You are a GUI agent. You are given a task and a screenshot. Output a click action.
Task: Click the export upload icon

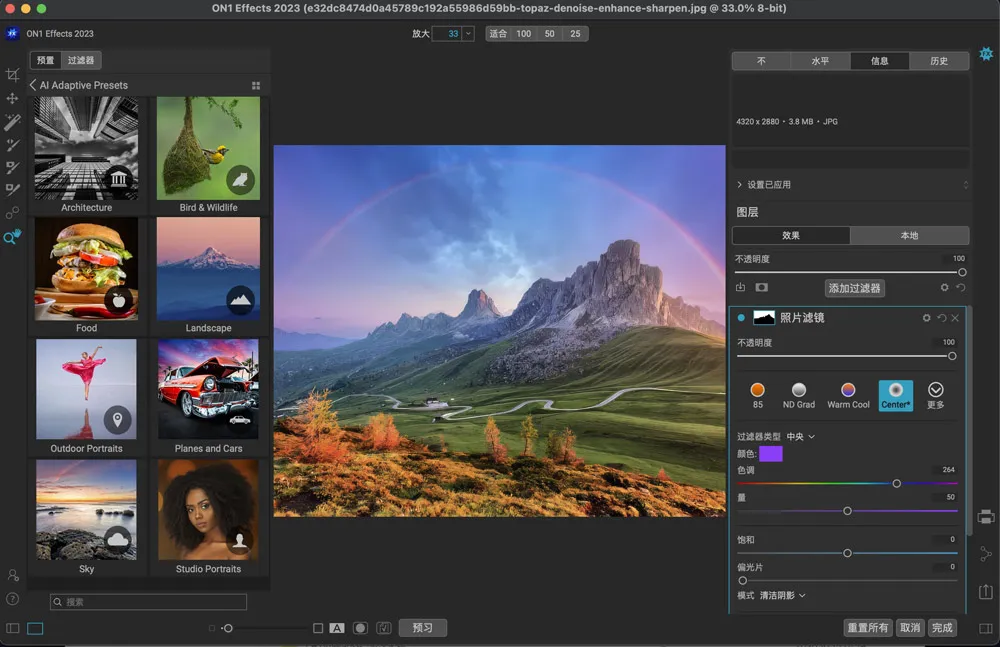(986, 592)
